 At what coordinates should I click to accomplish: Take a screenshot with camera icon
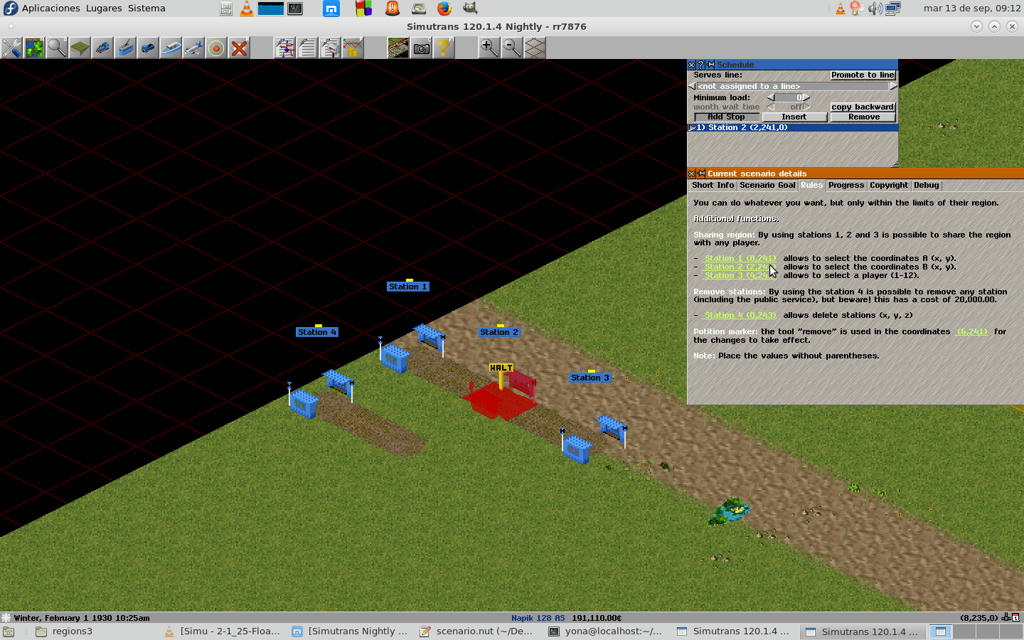[421, 48]
